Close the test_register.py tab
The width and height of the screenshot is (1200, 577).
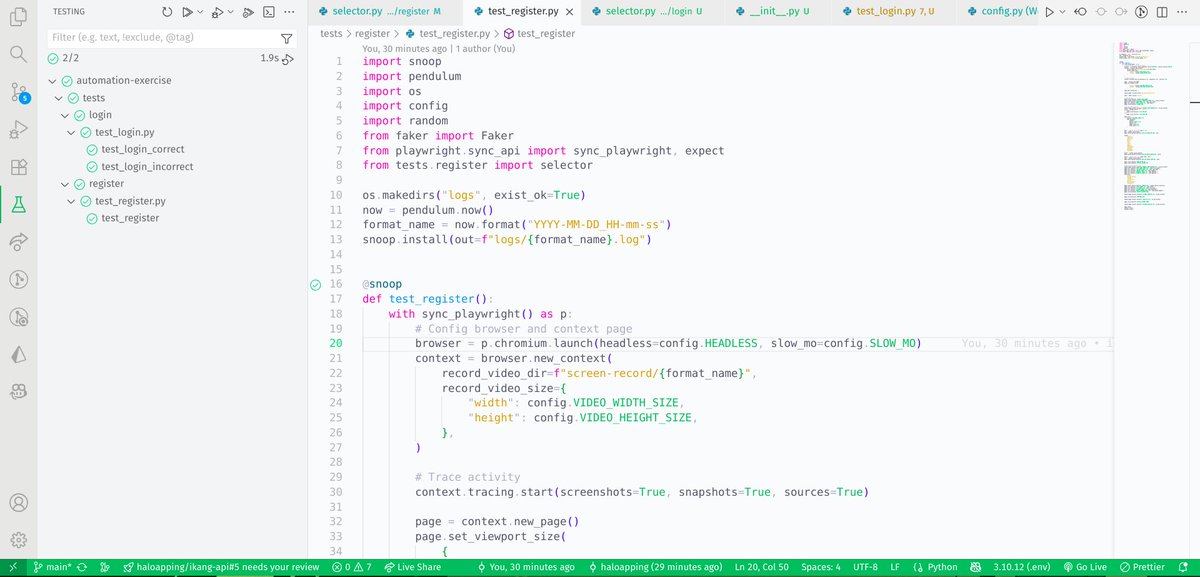coord(569,12)
